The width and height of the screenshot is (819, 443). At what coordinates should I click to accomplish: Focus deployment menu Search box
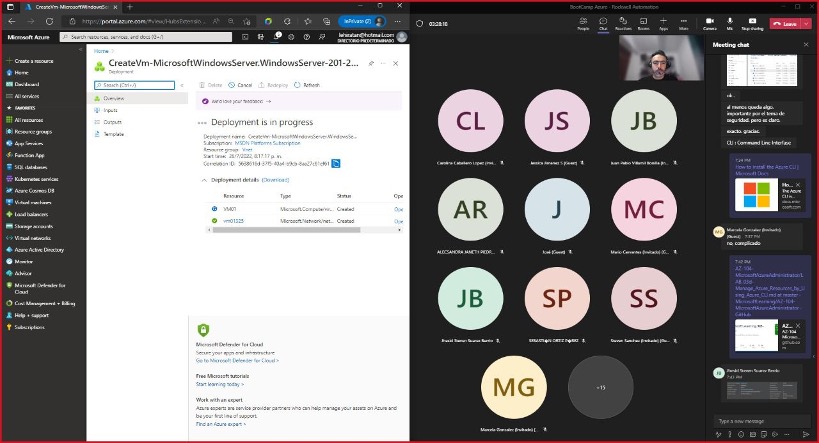click(134, 85)
